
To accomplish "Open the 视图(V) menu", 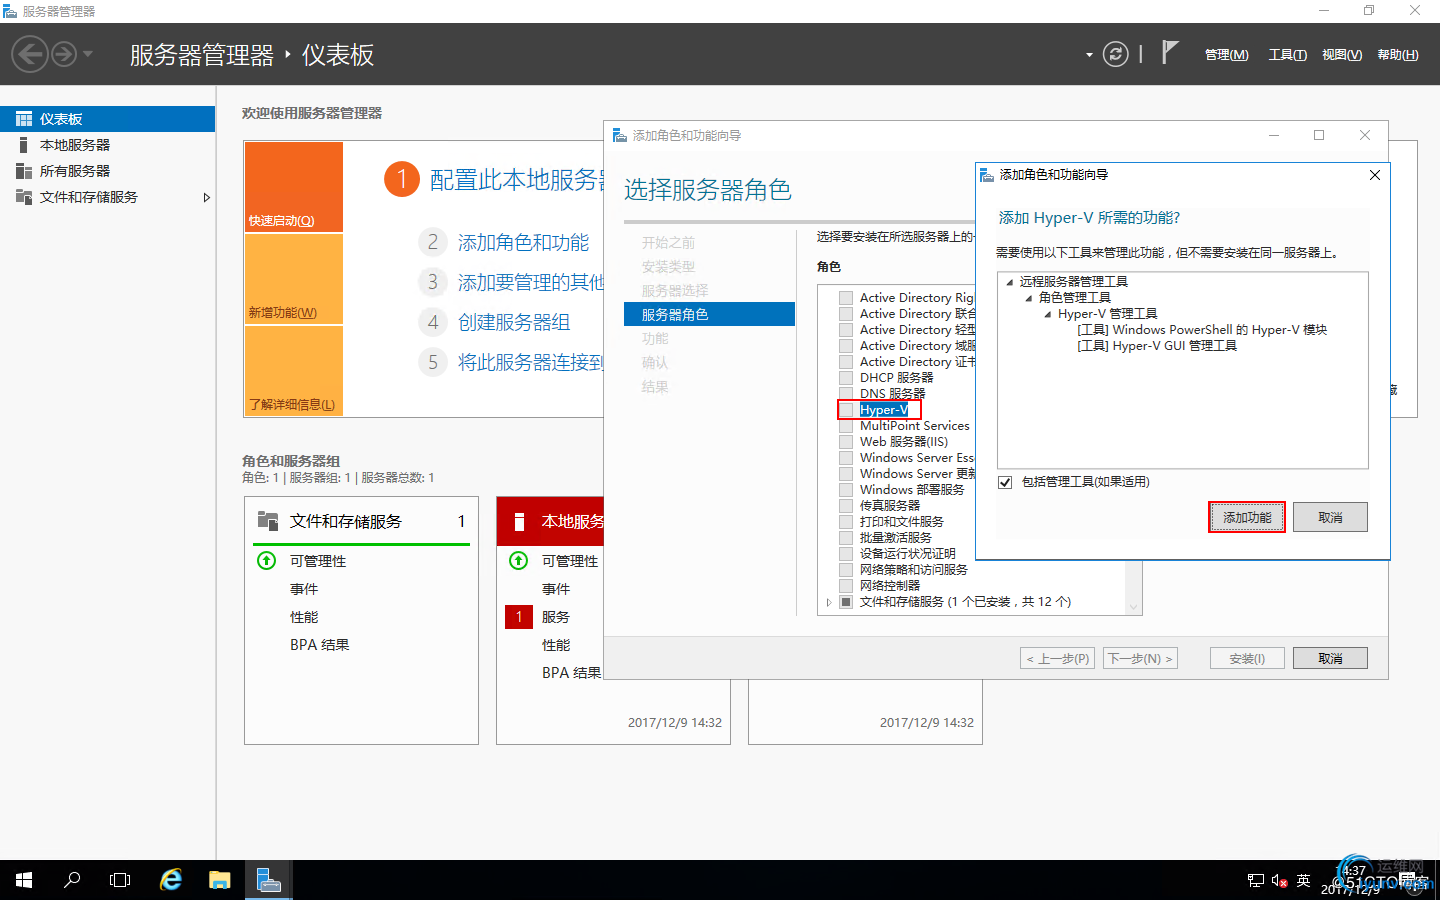I will click(x=1342, y=55).
